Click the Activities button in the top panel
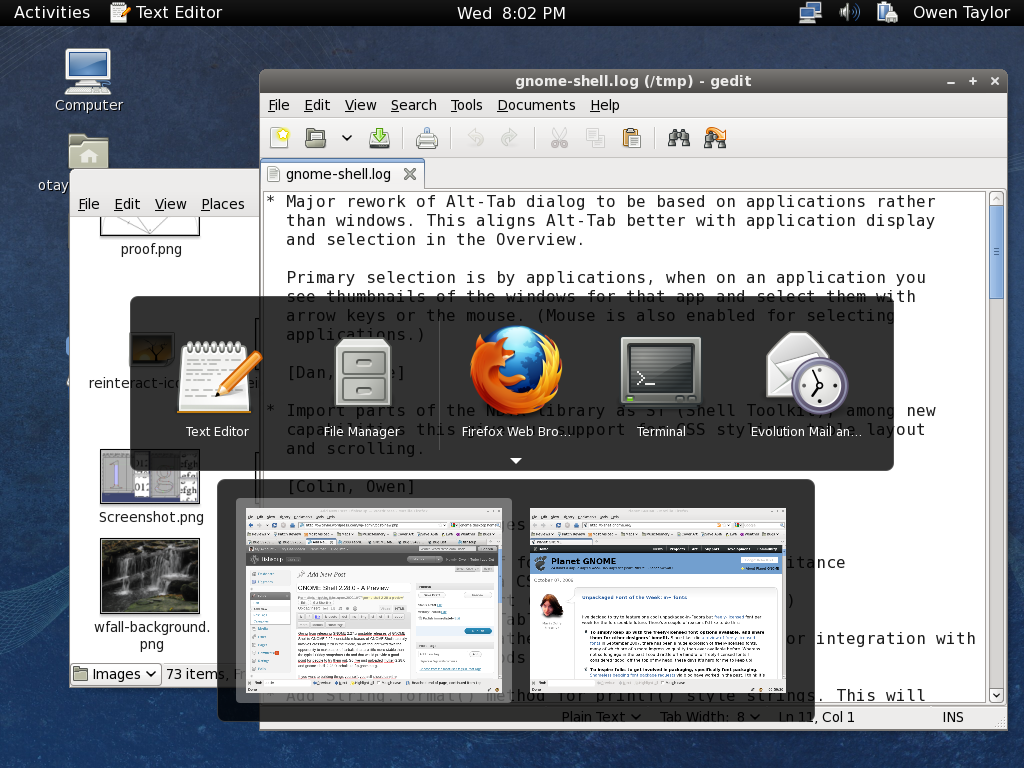The height and width of the screenshot is (768, 1024). point(52,12)
